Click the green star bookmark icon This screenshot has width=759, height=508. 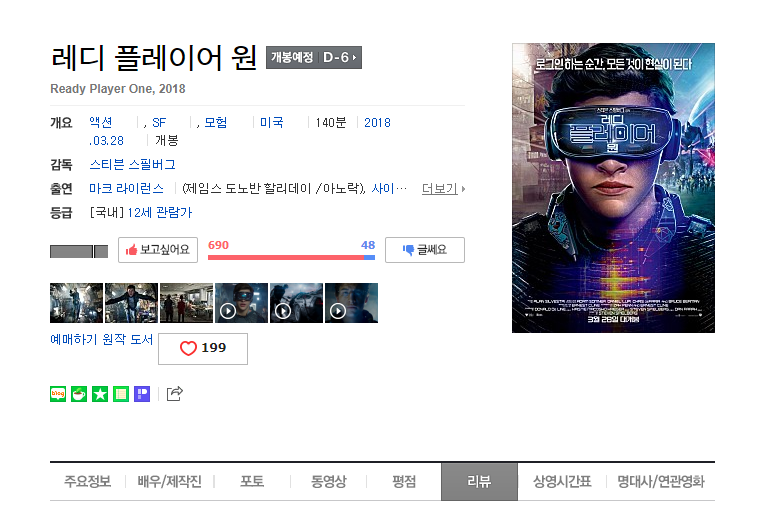100,394
